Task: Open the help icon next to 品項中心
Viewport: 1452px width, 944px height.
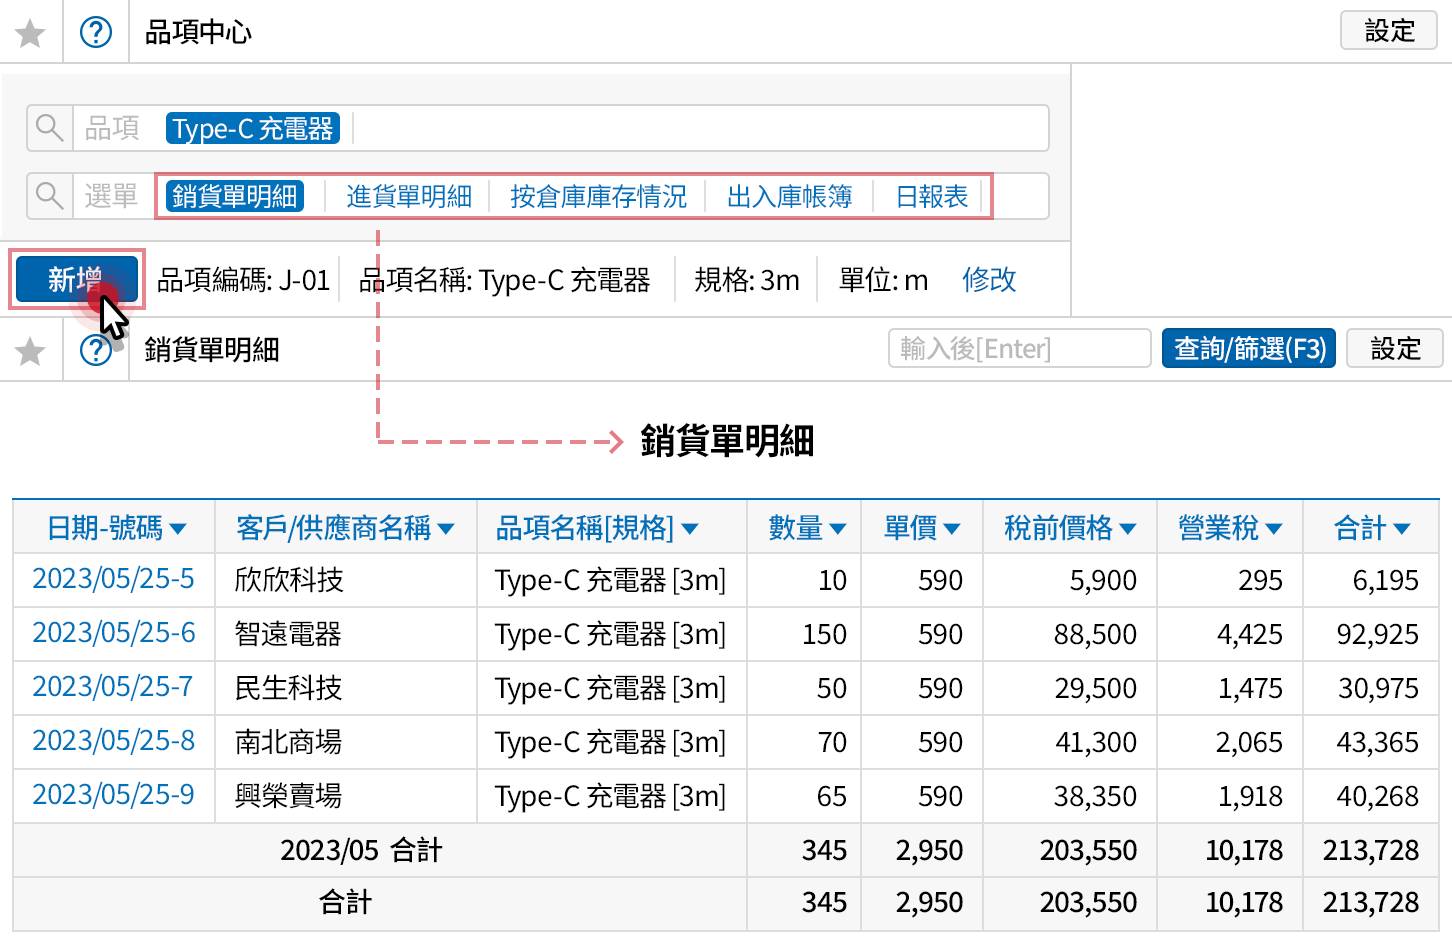Action: coord(96,31)
